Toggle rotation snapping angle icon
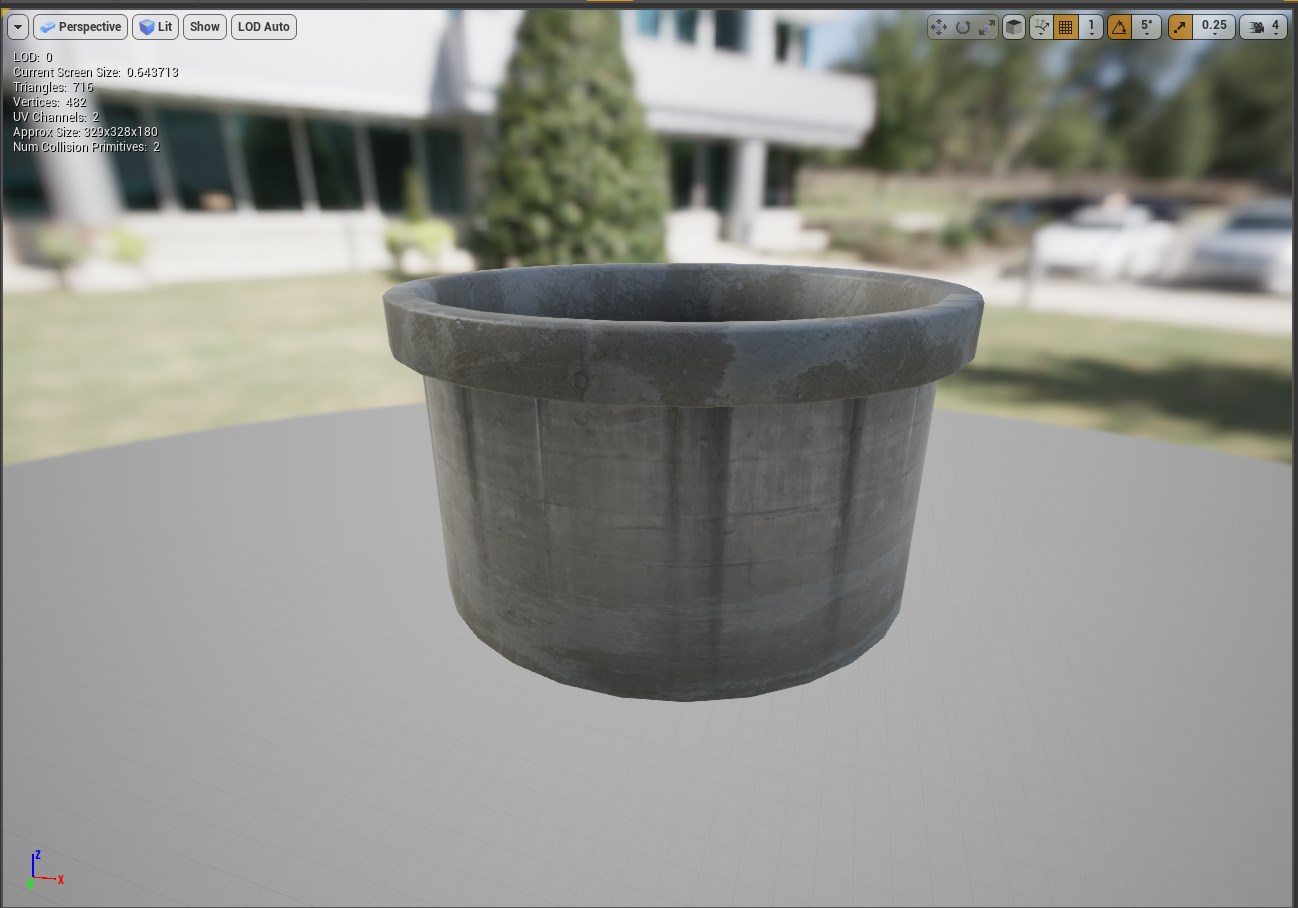1298x908 pixels. point(1119,27)
